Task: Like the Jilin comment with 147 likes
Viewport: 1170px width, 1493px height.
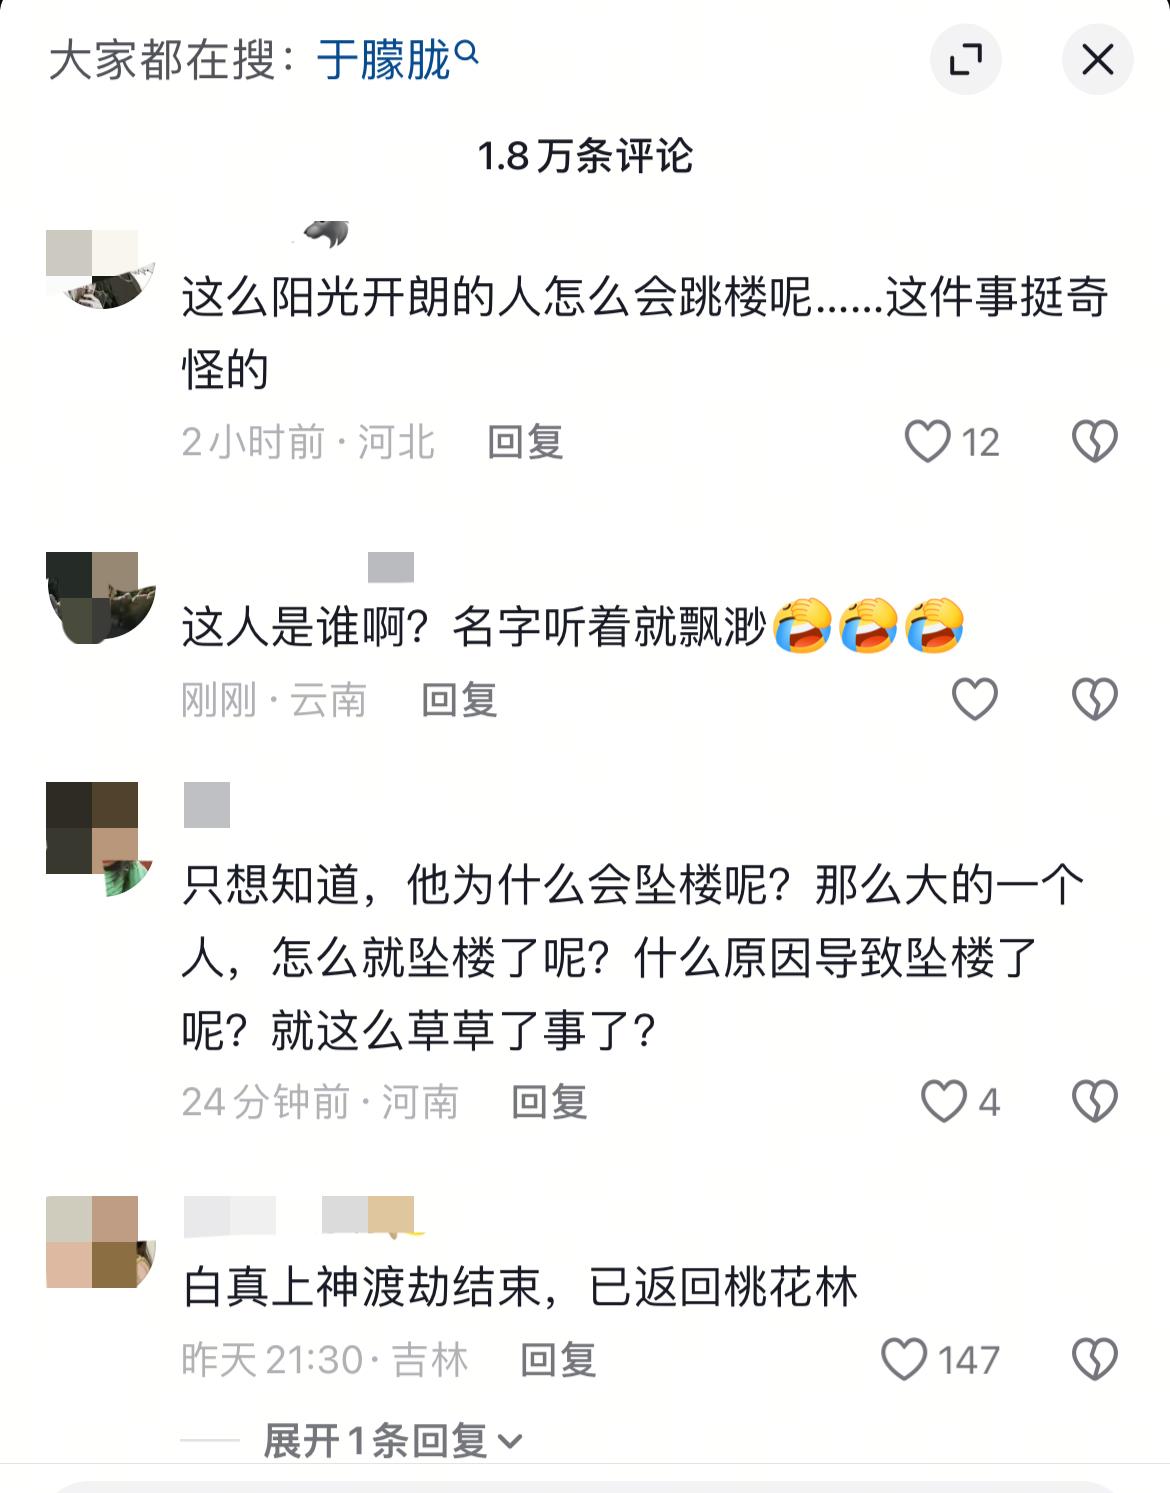Action: click(x=904, y=1359)
